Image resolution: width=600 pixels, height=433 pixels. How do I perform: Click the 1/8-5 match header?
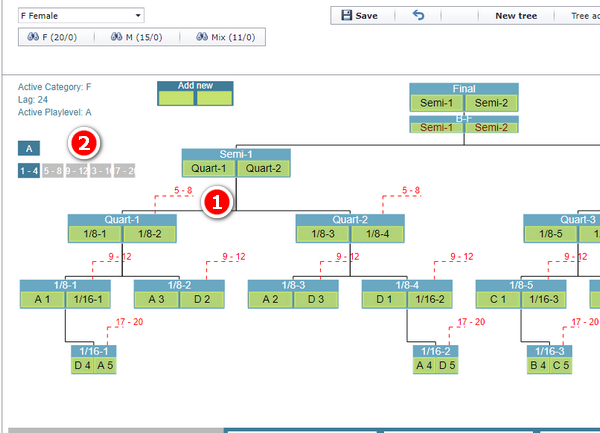coord(521,285)
